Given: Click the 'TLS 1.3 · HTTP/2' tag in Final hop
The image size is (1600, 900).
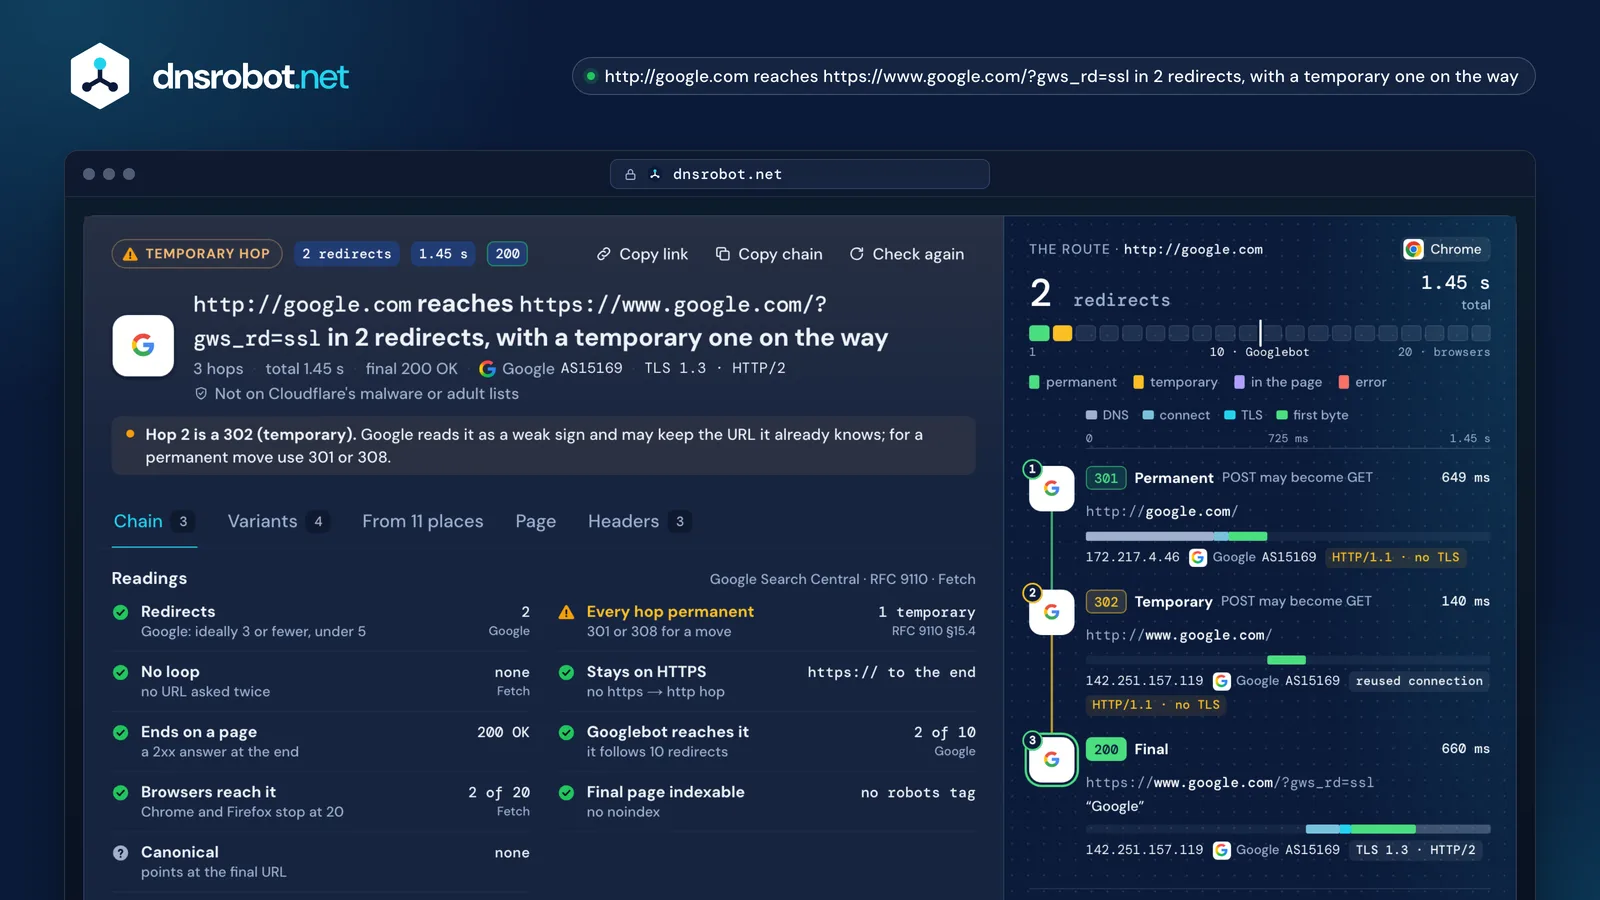Looking at the screenshot, I should 1415,850.
